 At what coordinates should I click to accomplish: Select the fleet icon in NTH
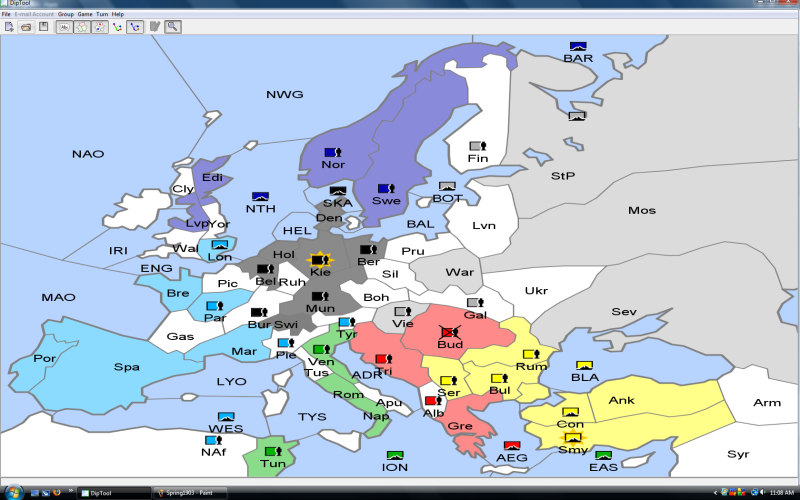coord(260,197)
